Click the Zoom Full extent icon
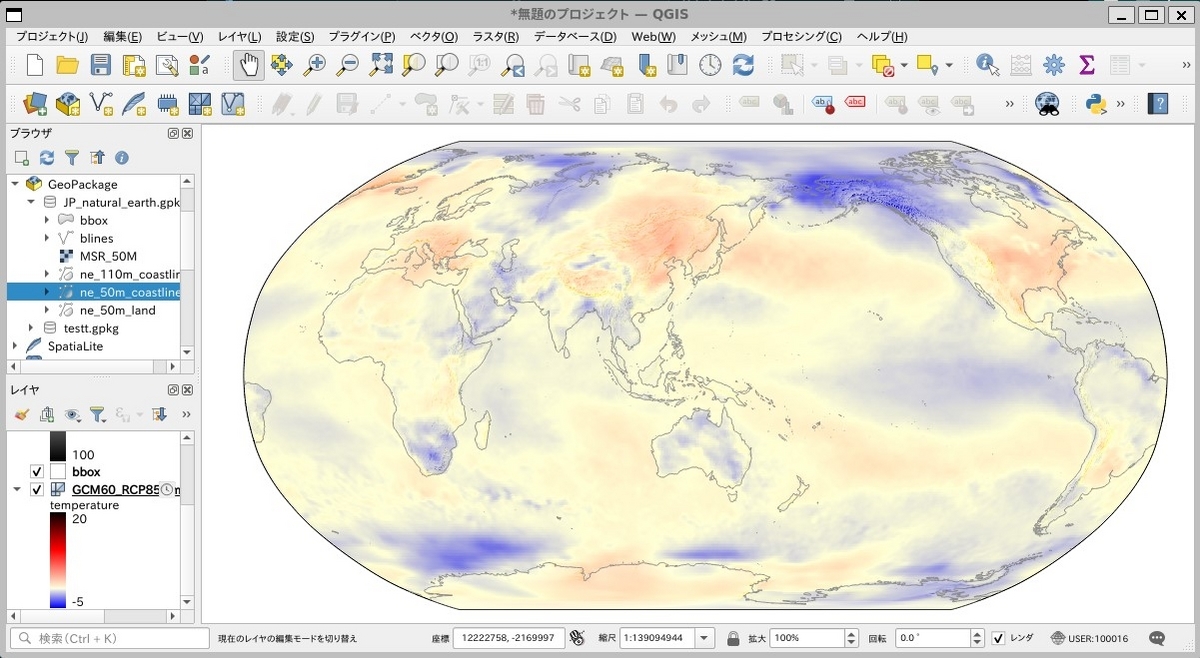 (x=381, y=65)
